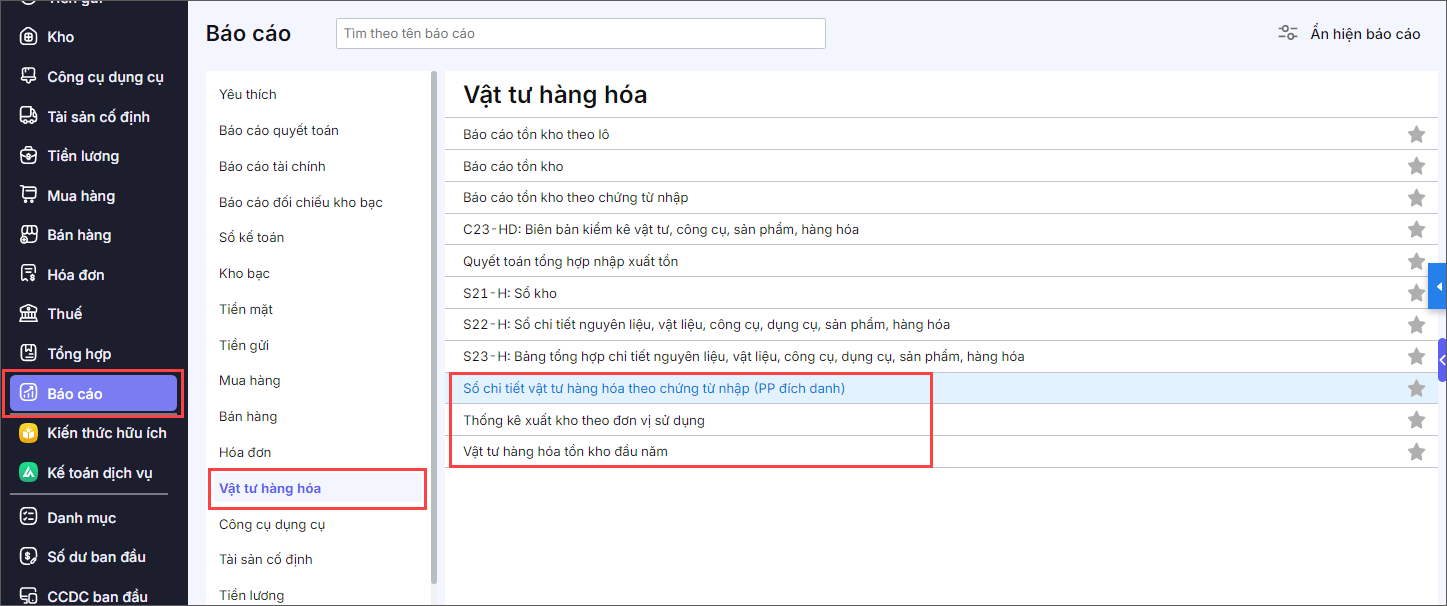
Task: Select Tiền mặt report category
Action: point(246,309)
